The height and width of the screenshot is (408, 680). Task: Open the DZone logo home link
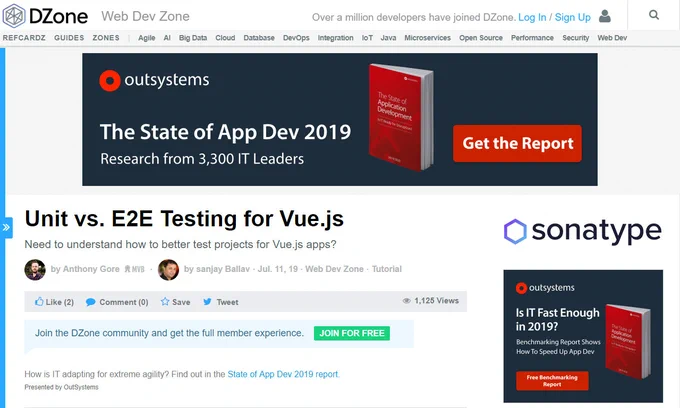point(45,16)
